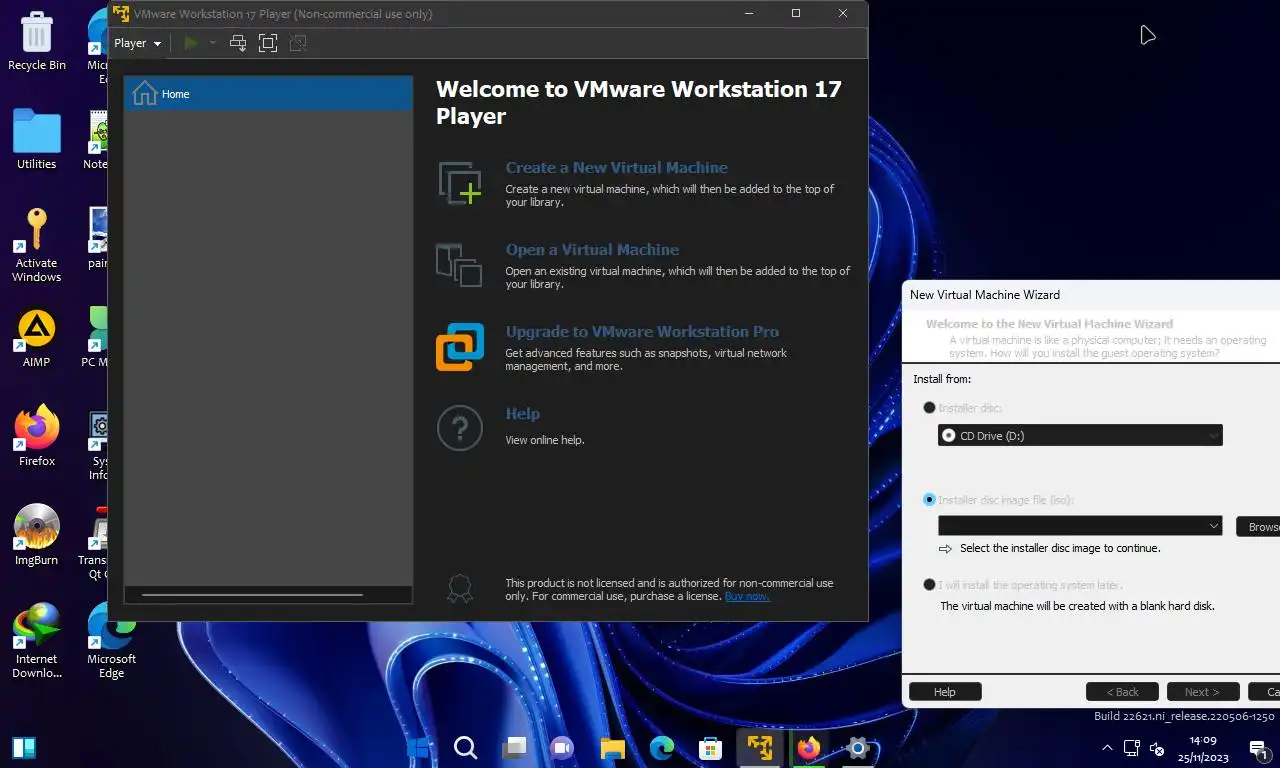Select Home in the VMware library

pos(268,94)
